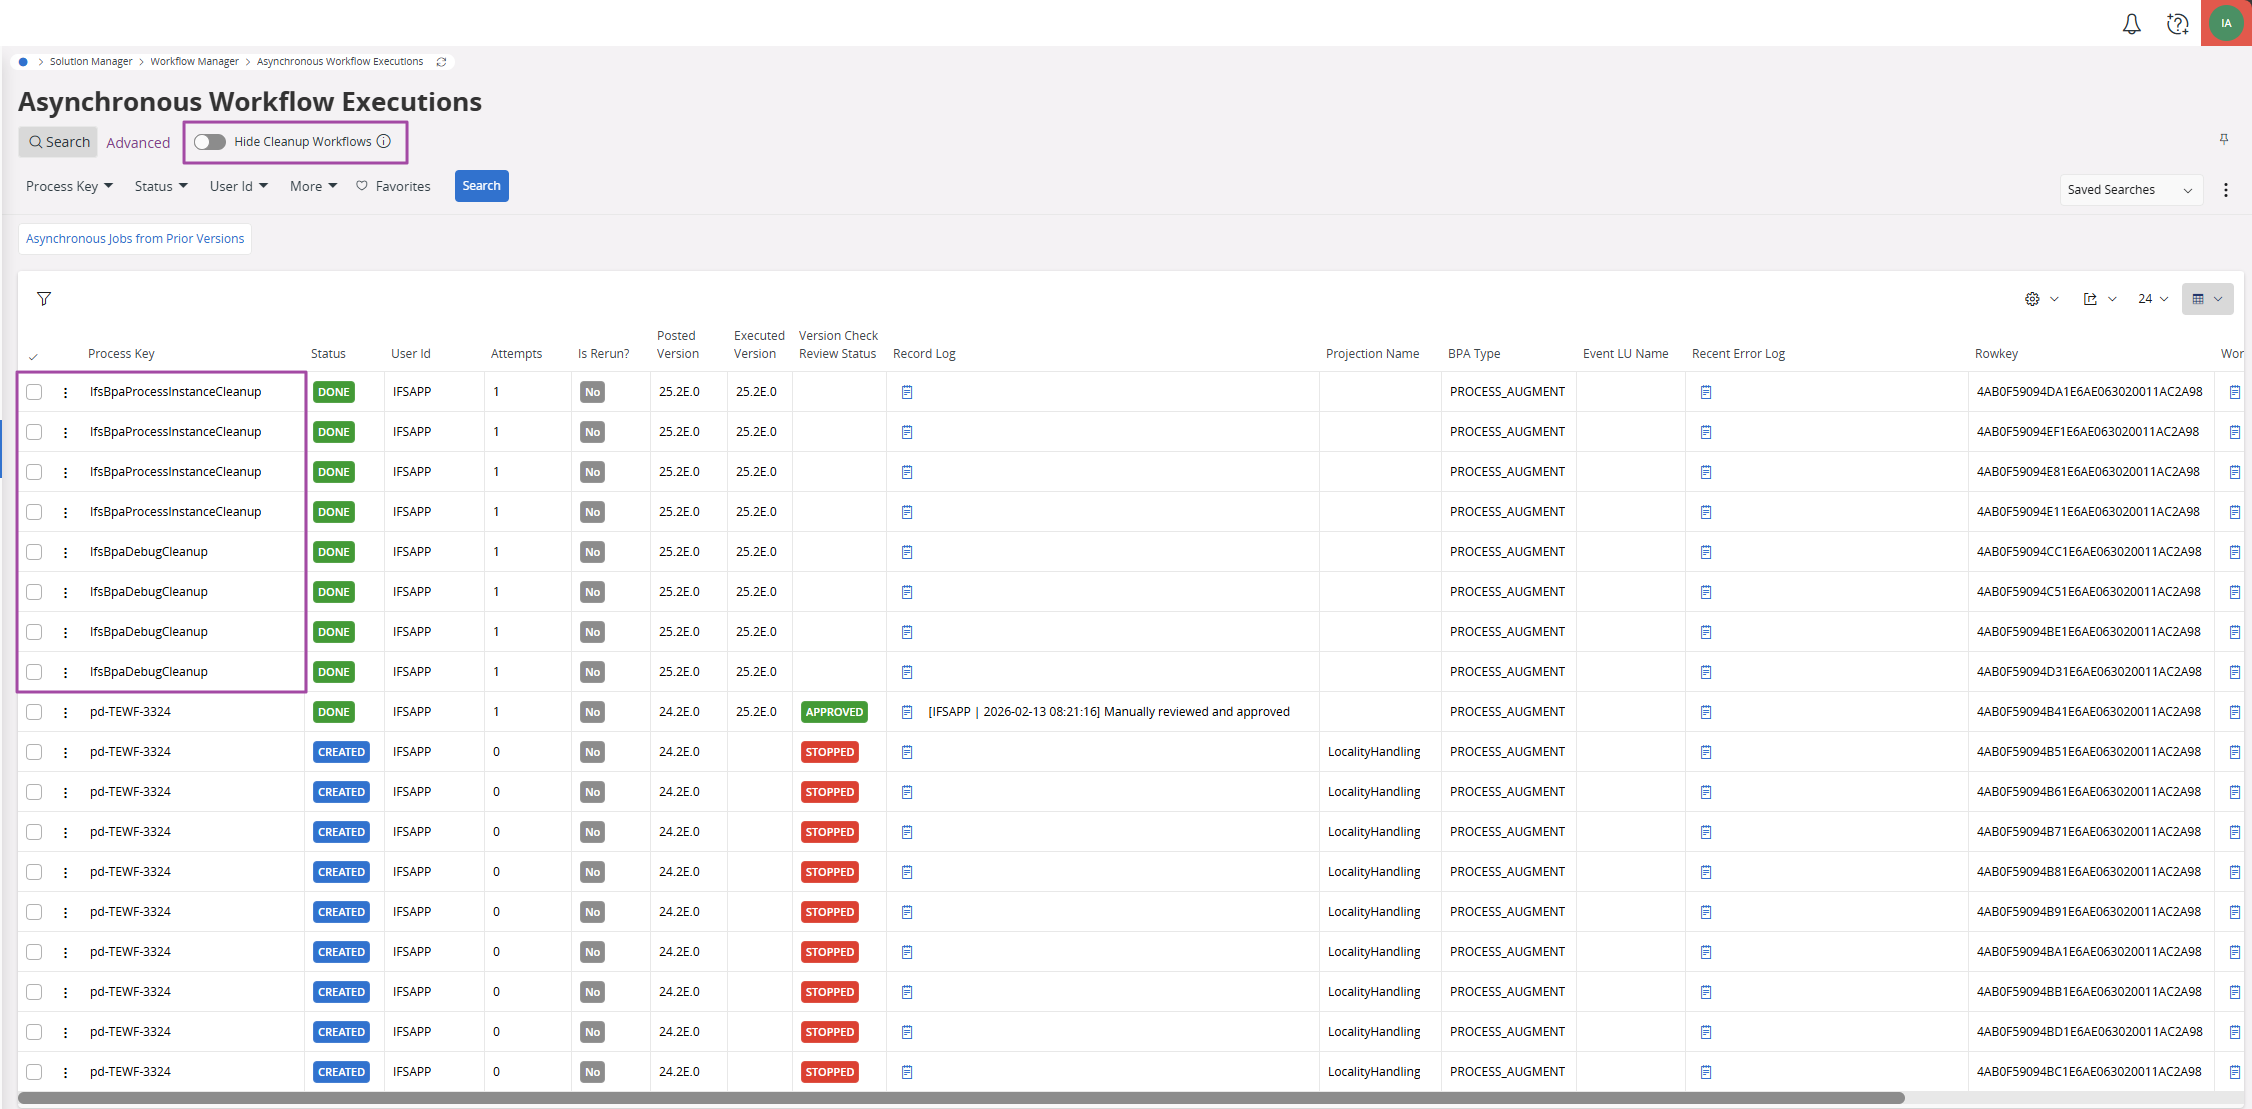Check the box for last IfsBpaDebugCleanup row
Image resolution: width=2252 pixels, height=1109 pixels.
tap(34, 672)
